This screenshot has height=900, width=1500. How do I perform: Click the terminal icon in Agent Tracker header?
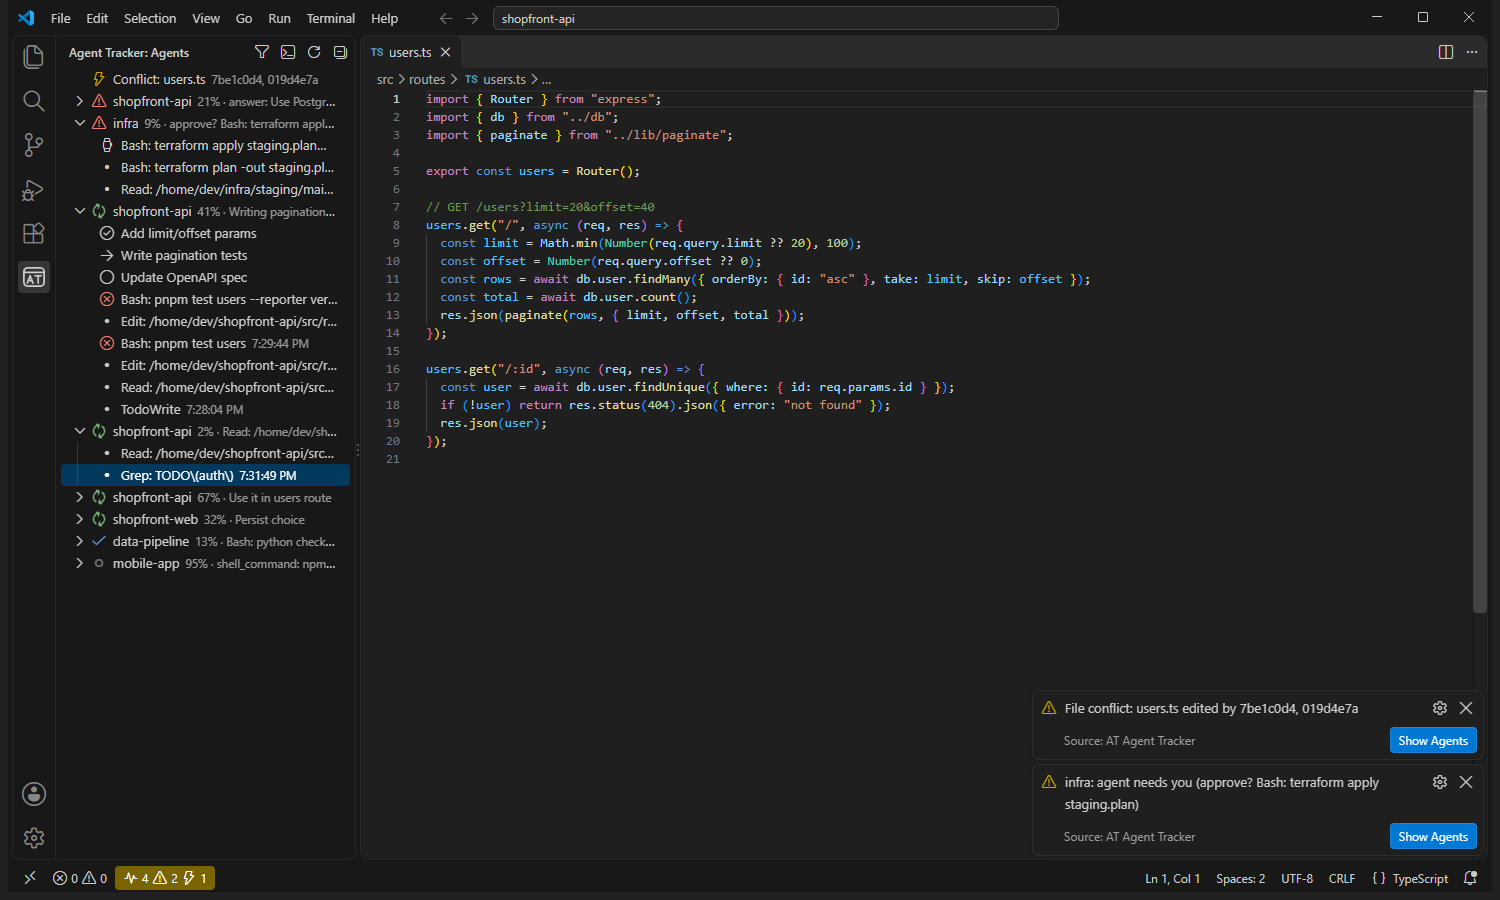(x=288, y=52)
